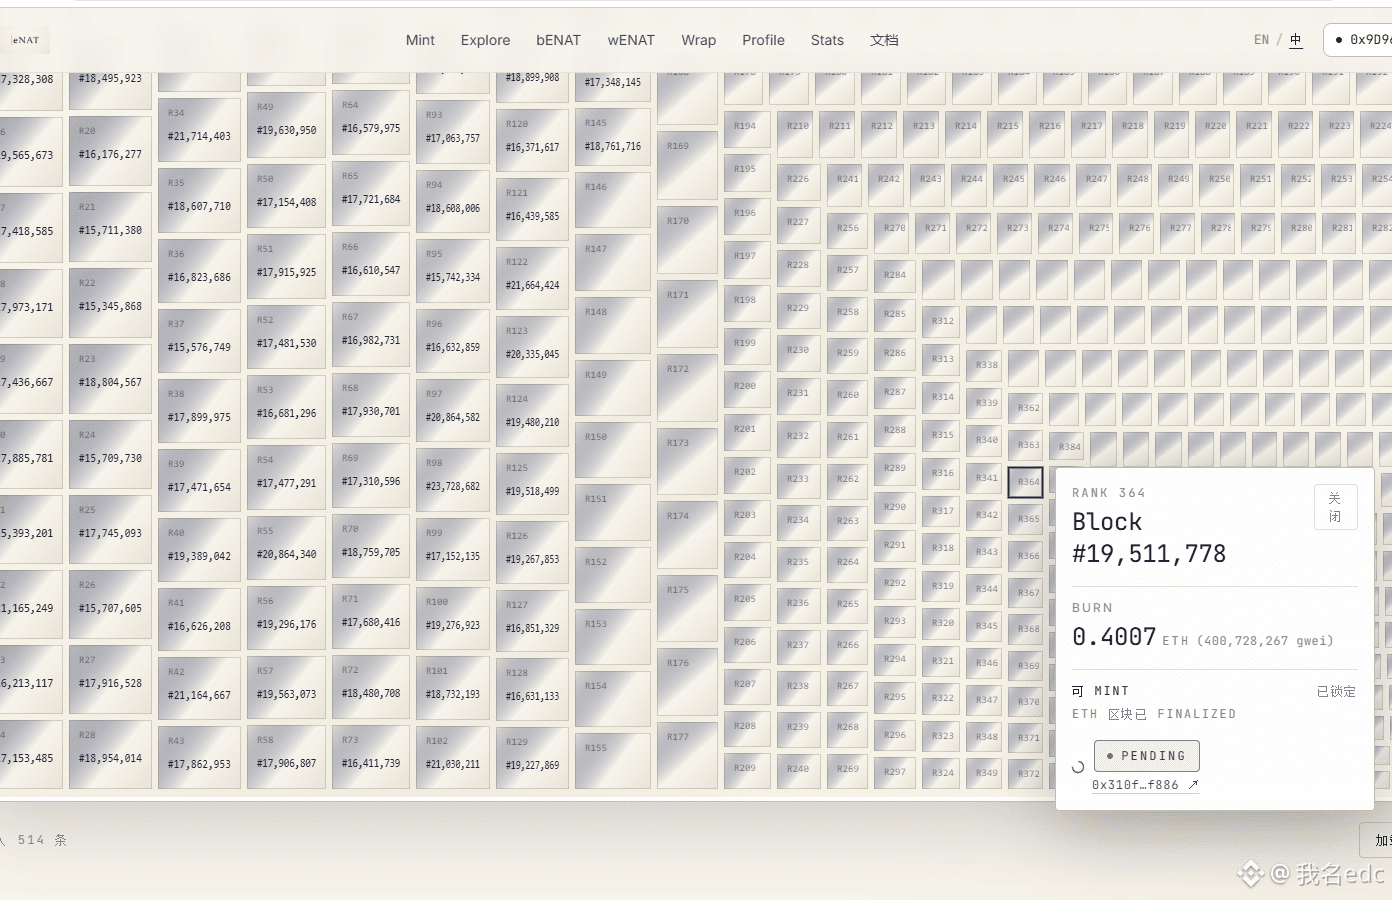The width and height of the screenshot is (1392, 900).
Task: Select block tile R37 #15,576,749
Action: click(x=199, y=340)
